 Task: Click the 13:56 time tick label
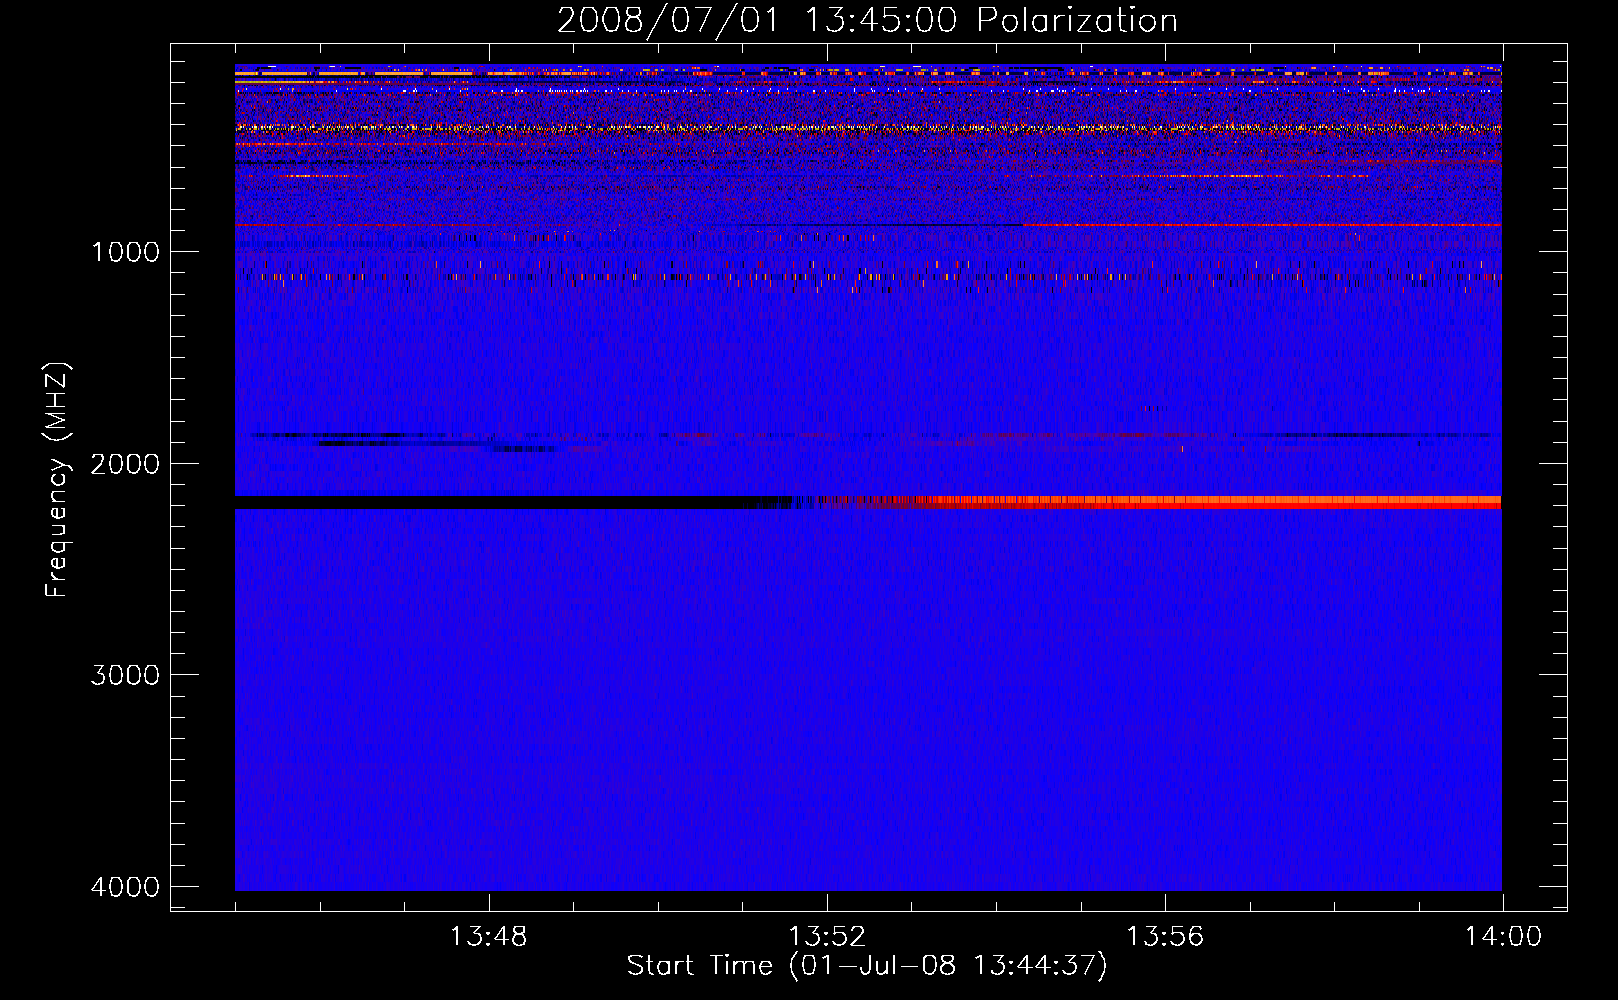(x=1164, y=937)
